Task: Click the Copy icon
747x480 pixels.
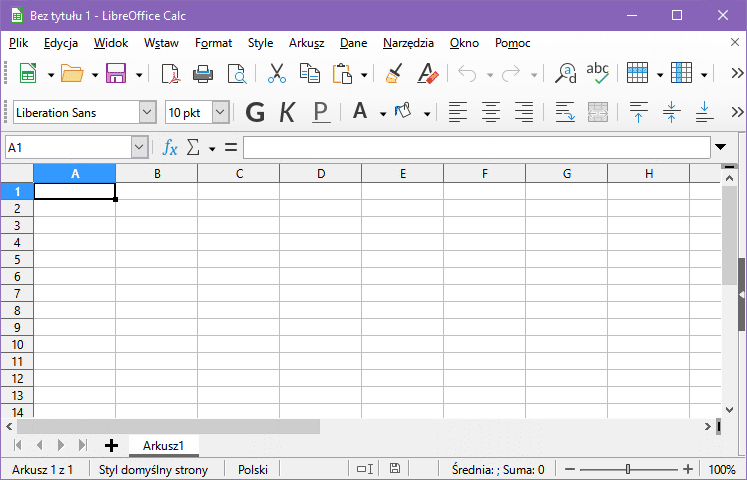Action: pos(310,74)
